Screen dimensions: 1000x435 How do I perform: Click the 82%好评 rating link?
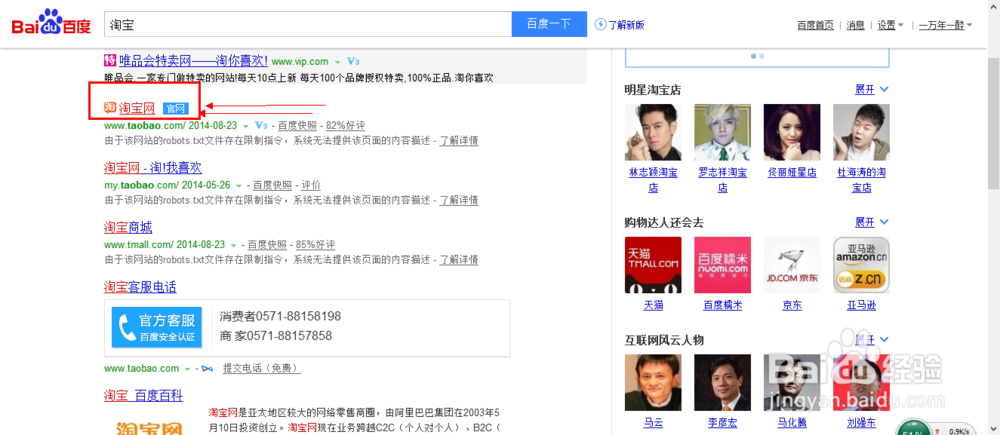(345, 126)
